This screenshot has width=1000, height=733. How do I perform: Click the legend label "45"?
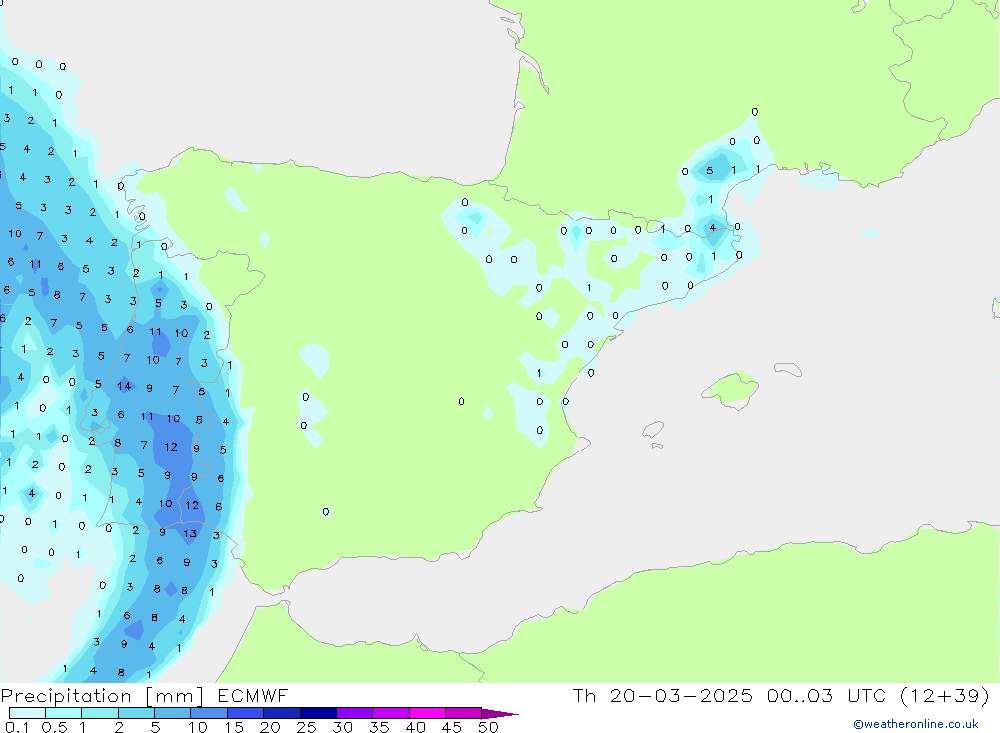pyautogui.click(x=452, y=727)
